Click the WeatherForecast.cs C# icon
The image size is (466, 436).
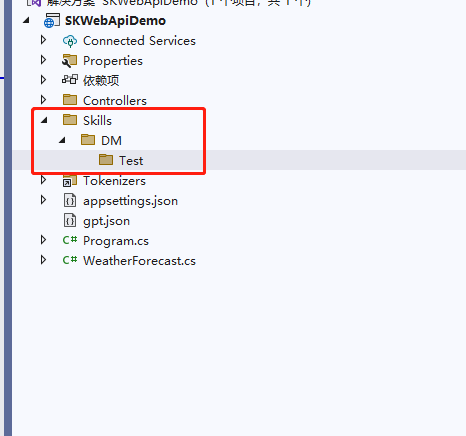click(x=70, y=260)
